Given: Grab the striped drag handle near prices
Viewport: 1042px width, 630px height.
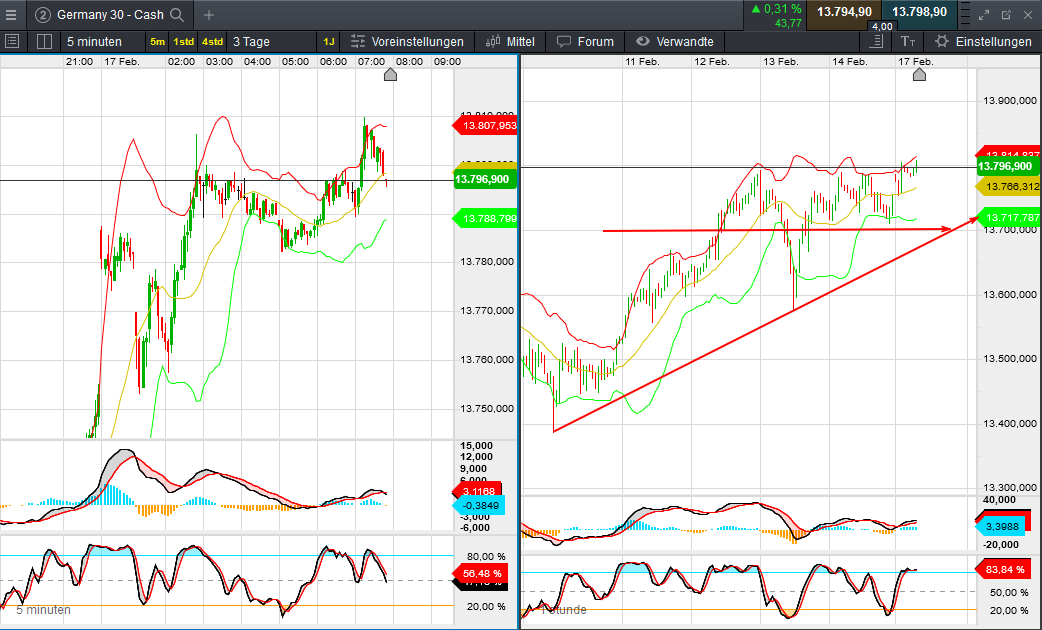Looking at the screenshot, I should point(966,15).
